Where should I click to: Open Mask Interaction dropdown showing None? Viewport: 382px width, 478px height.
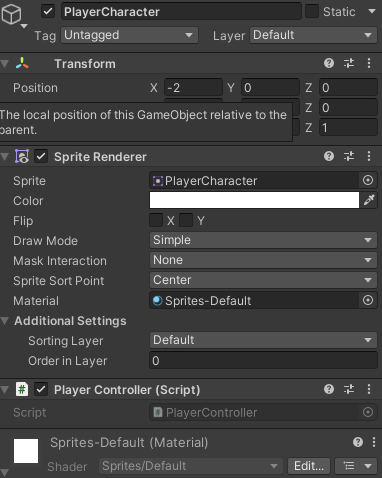pos(263,260)
